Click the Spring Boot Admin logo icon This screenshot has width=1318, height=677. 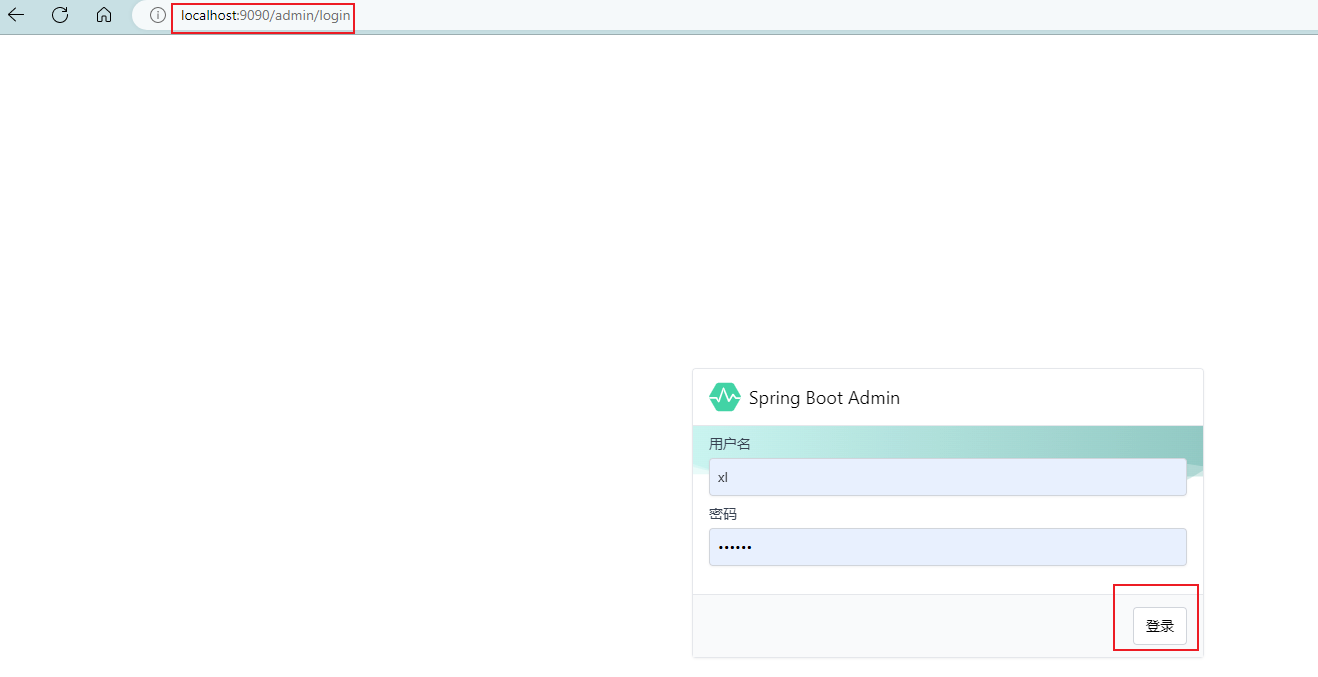[725, 397]
